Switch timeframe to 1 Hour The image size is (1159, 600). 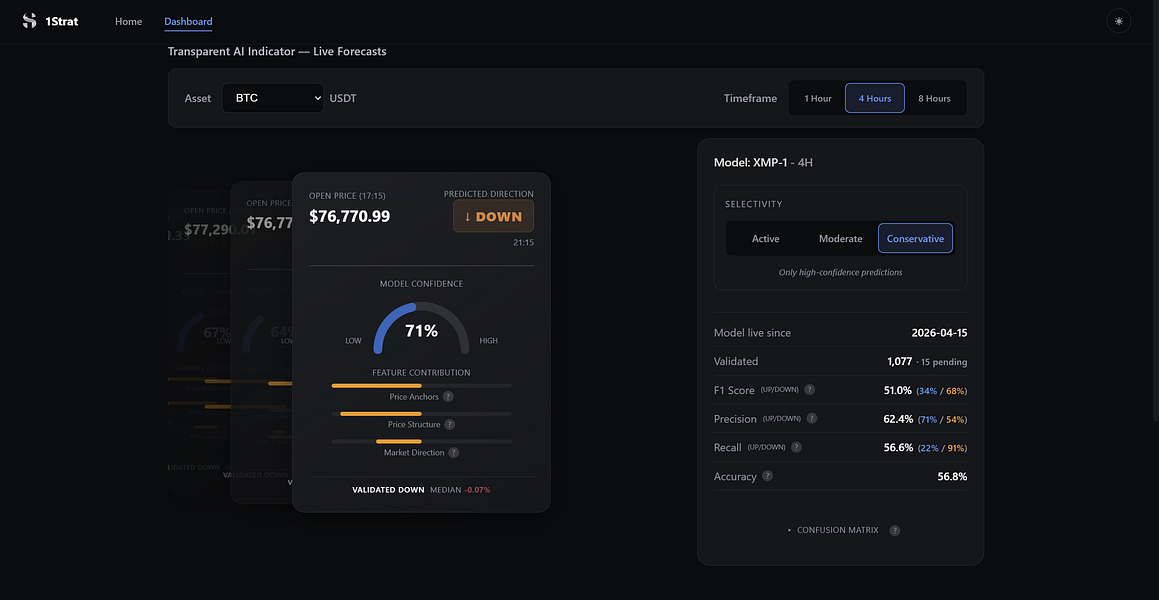tap(818, 98)
